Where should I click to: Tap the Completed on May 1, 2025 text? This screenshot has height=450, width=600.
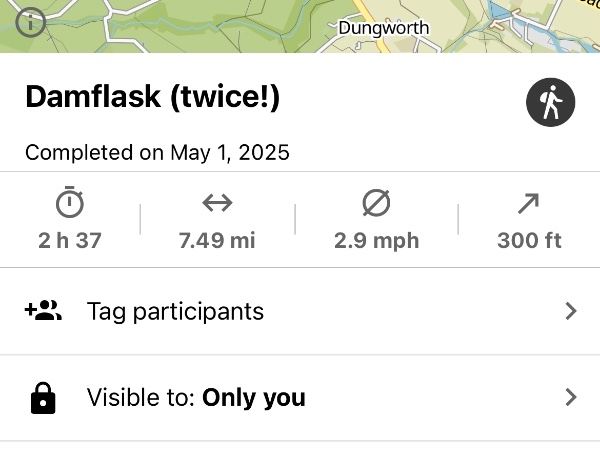[157, 153]
